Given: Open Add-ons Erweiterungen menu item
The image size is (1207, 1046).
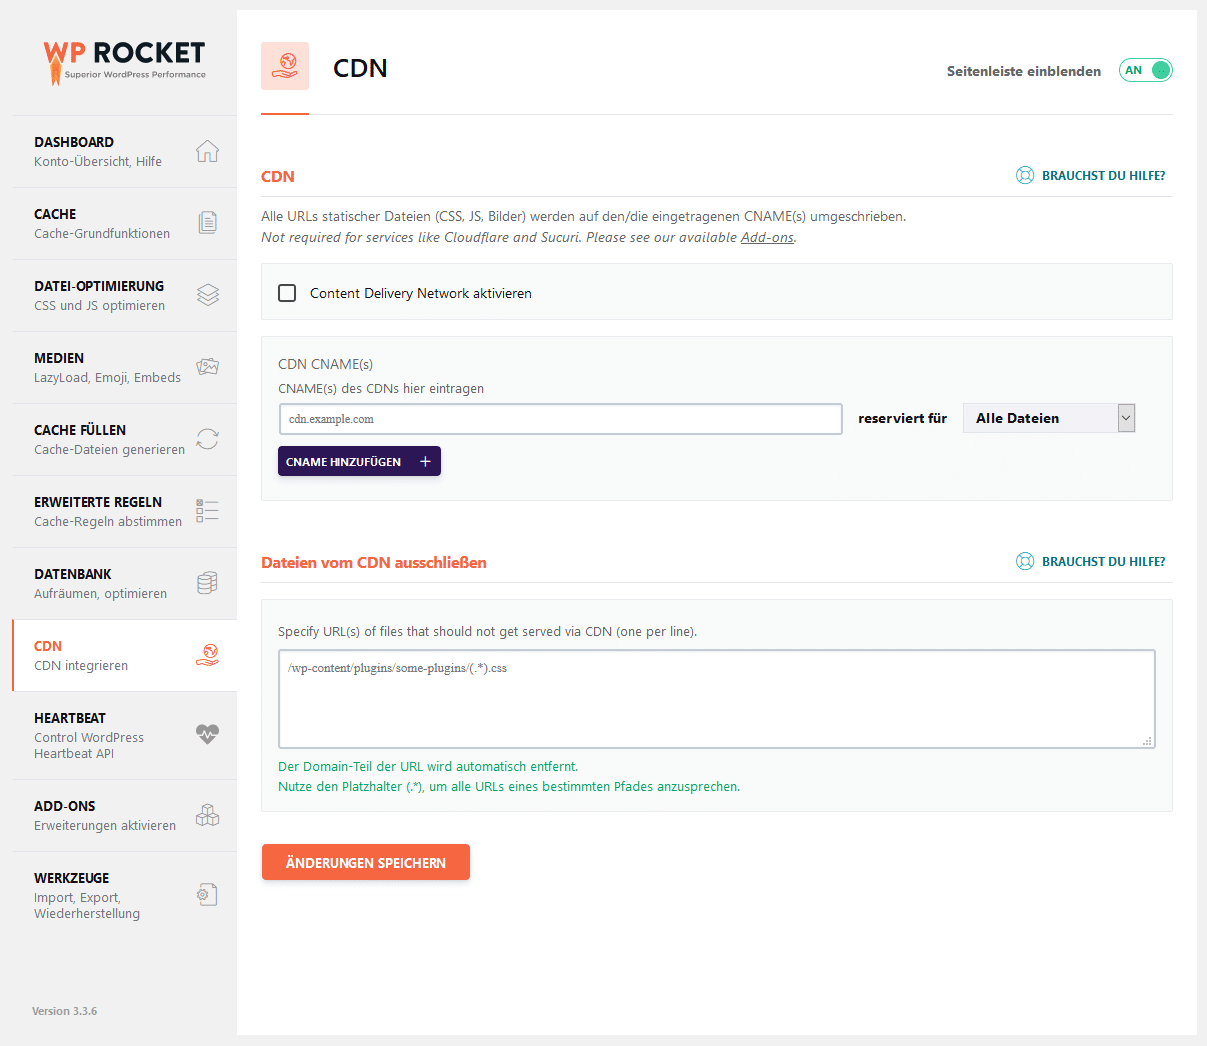Looking at the screenshot, I should [124, 815].
